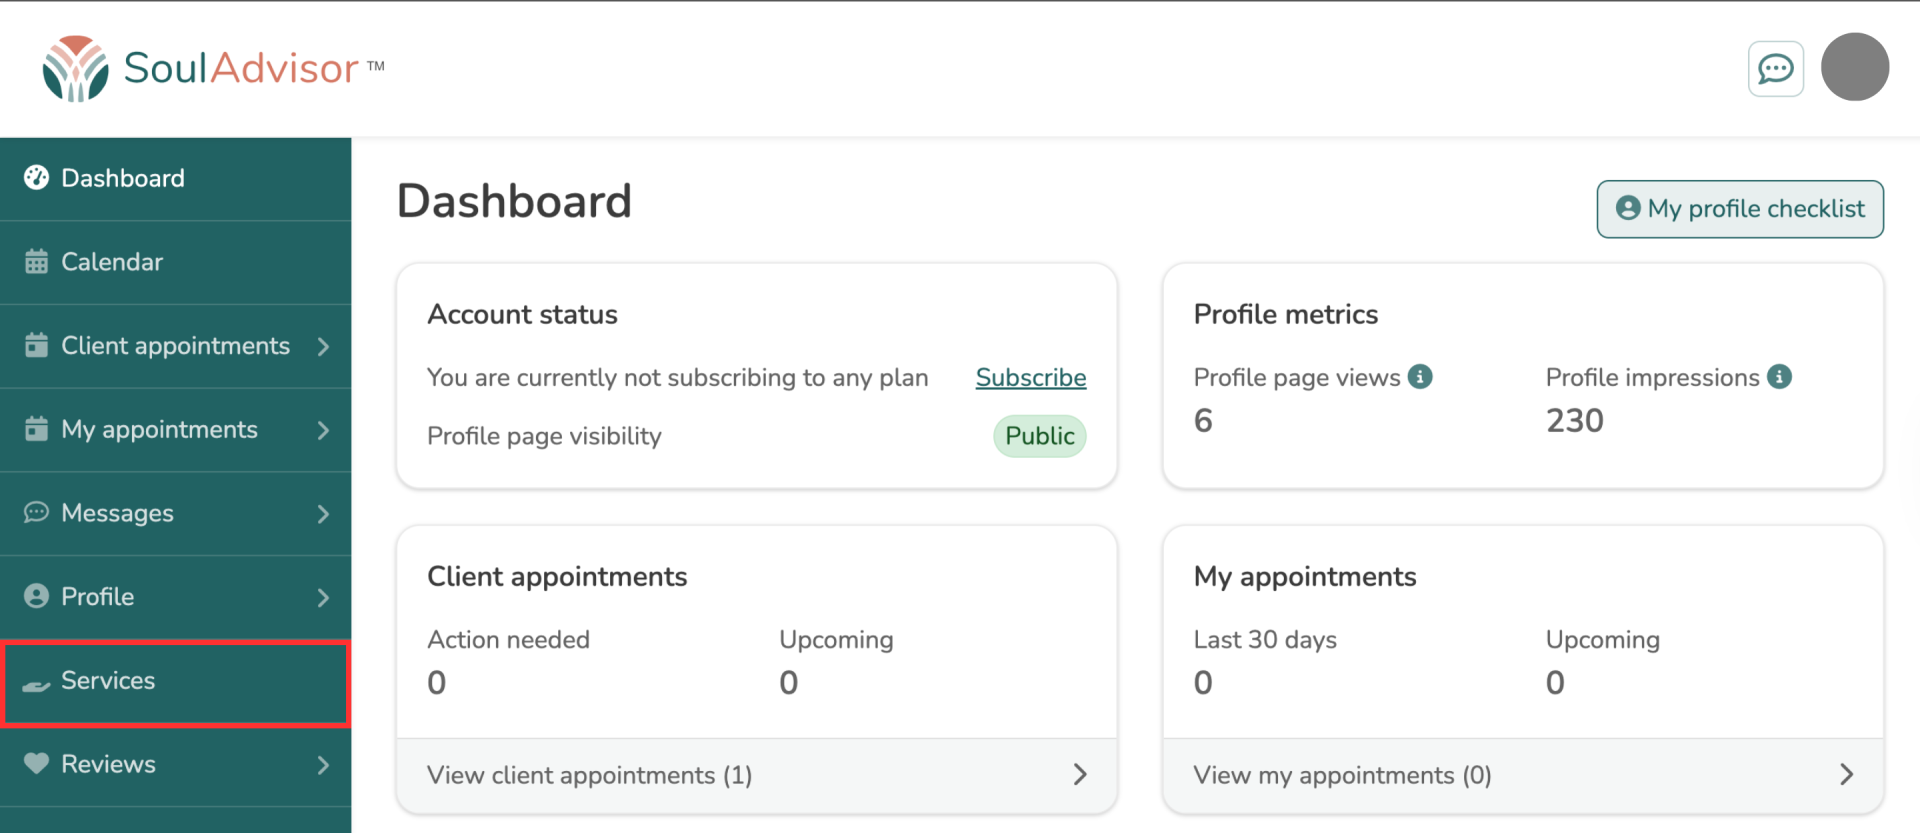Click the Reviews heart icon in sidebar

click(x=36, y=764)
